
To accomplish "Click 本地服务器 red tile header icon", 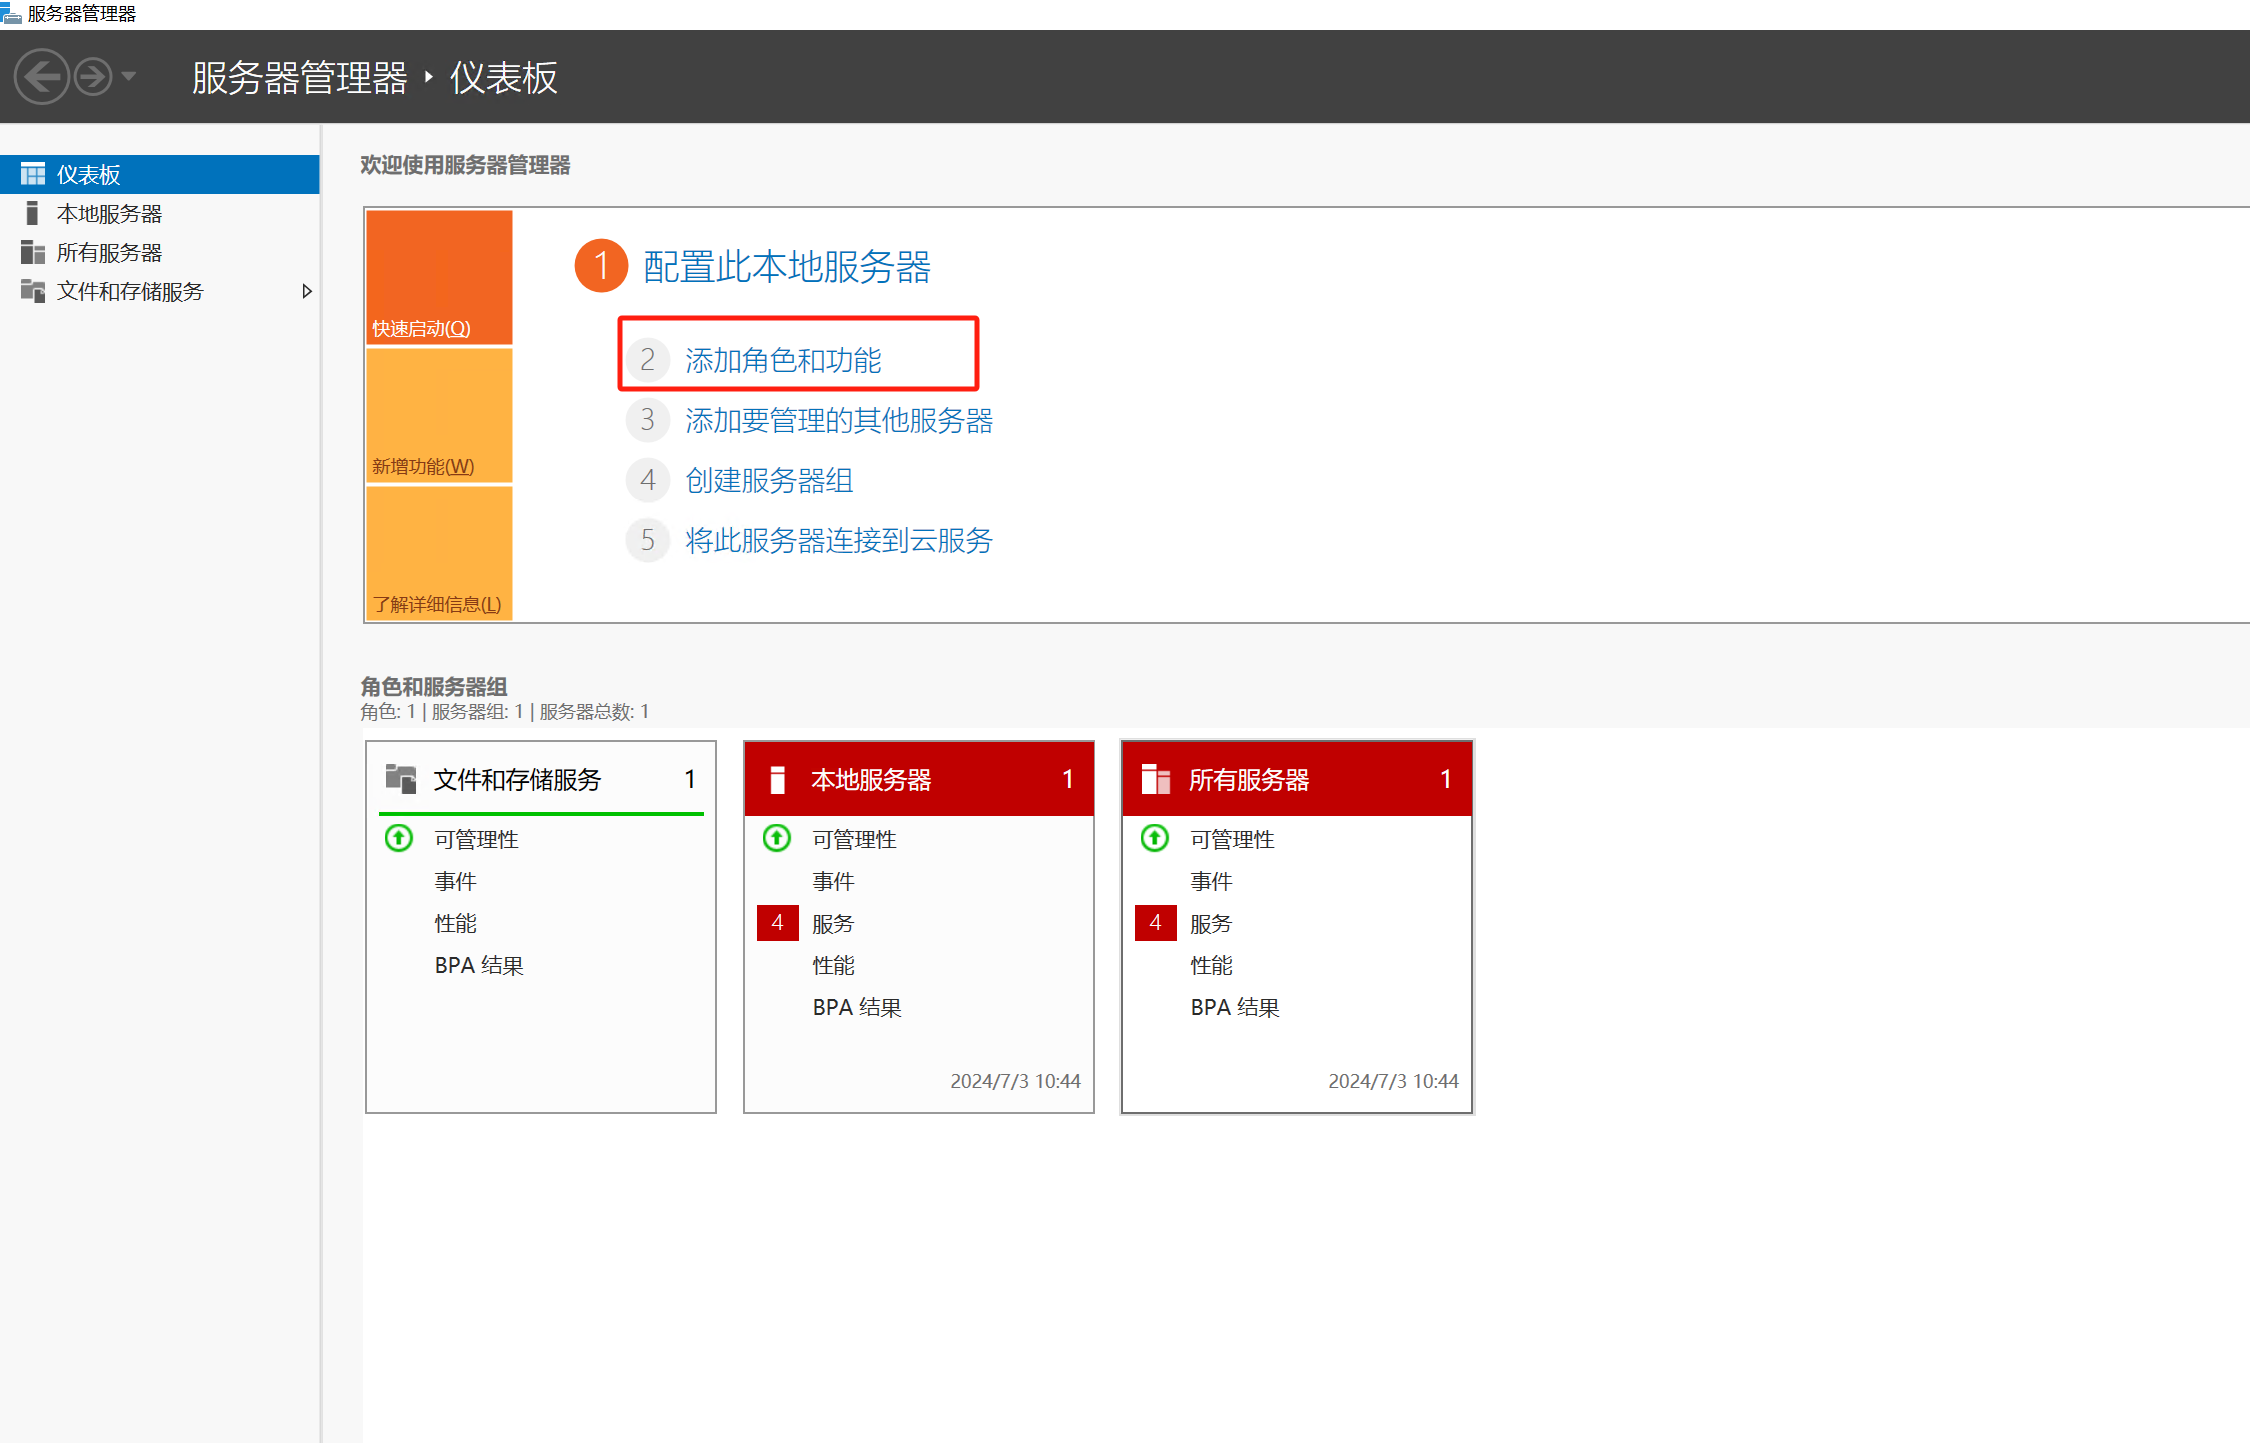I will point(778,779).
